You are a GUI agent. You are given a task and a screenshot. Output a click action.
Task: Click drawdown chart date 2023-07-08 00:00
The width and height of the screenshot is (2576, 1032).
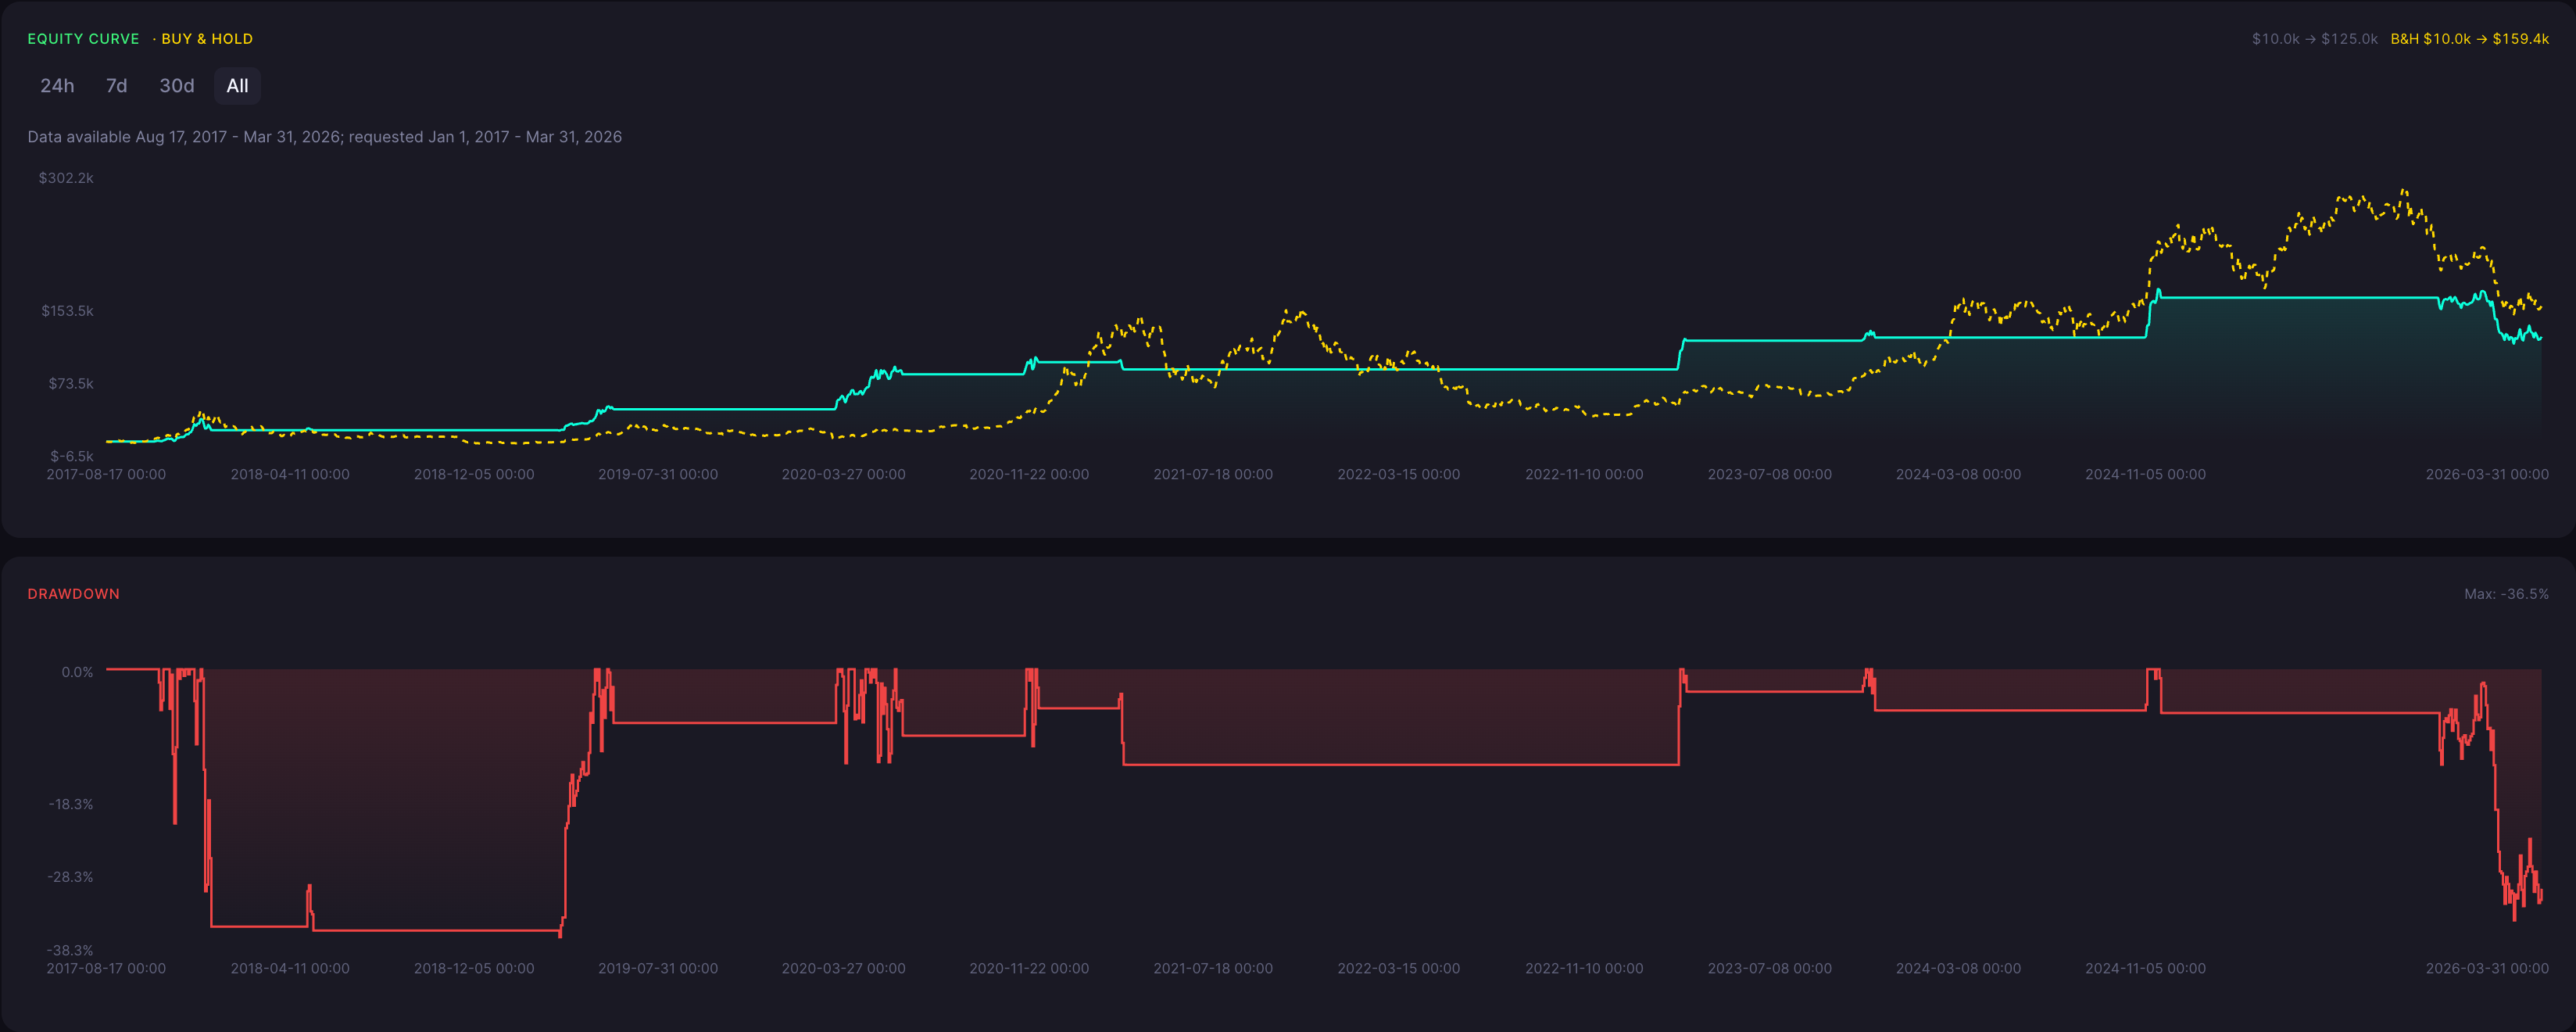point(1769,968)
